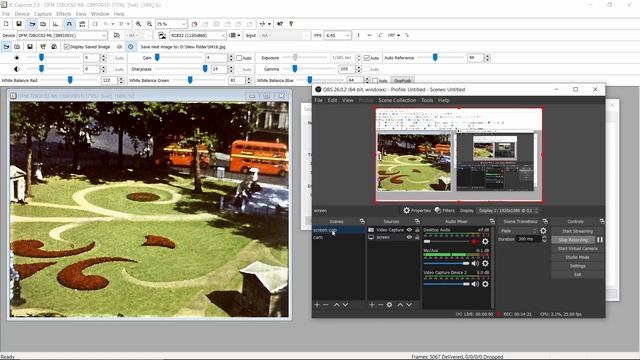Click the Studio Mode button in OBS

coord(578,257)
